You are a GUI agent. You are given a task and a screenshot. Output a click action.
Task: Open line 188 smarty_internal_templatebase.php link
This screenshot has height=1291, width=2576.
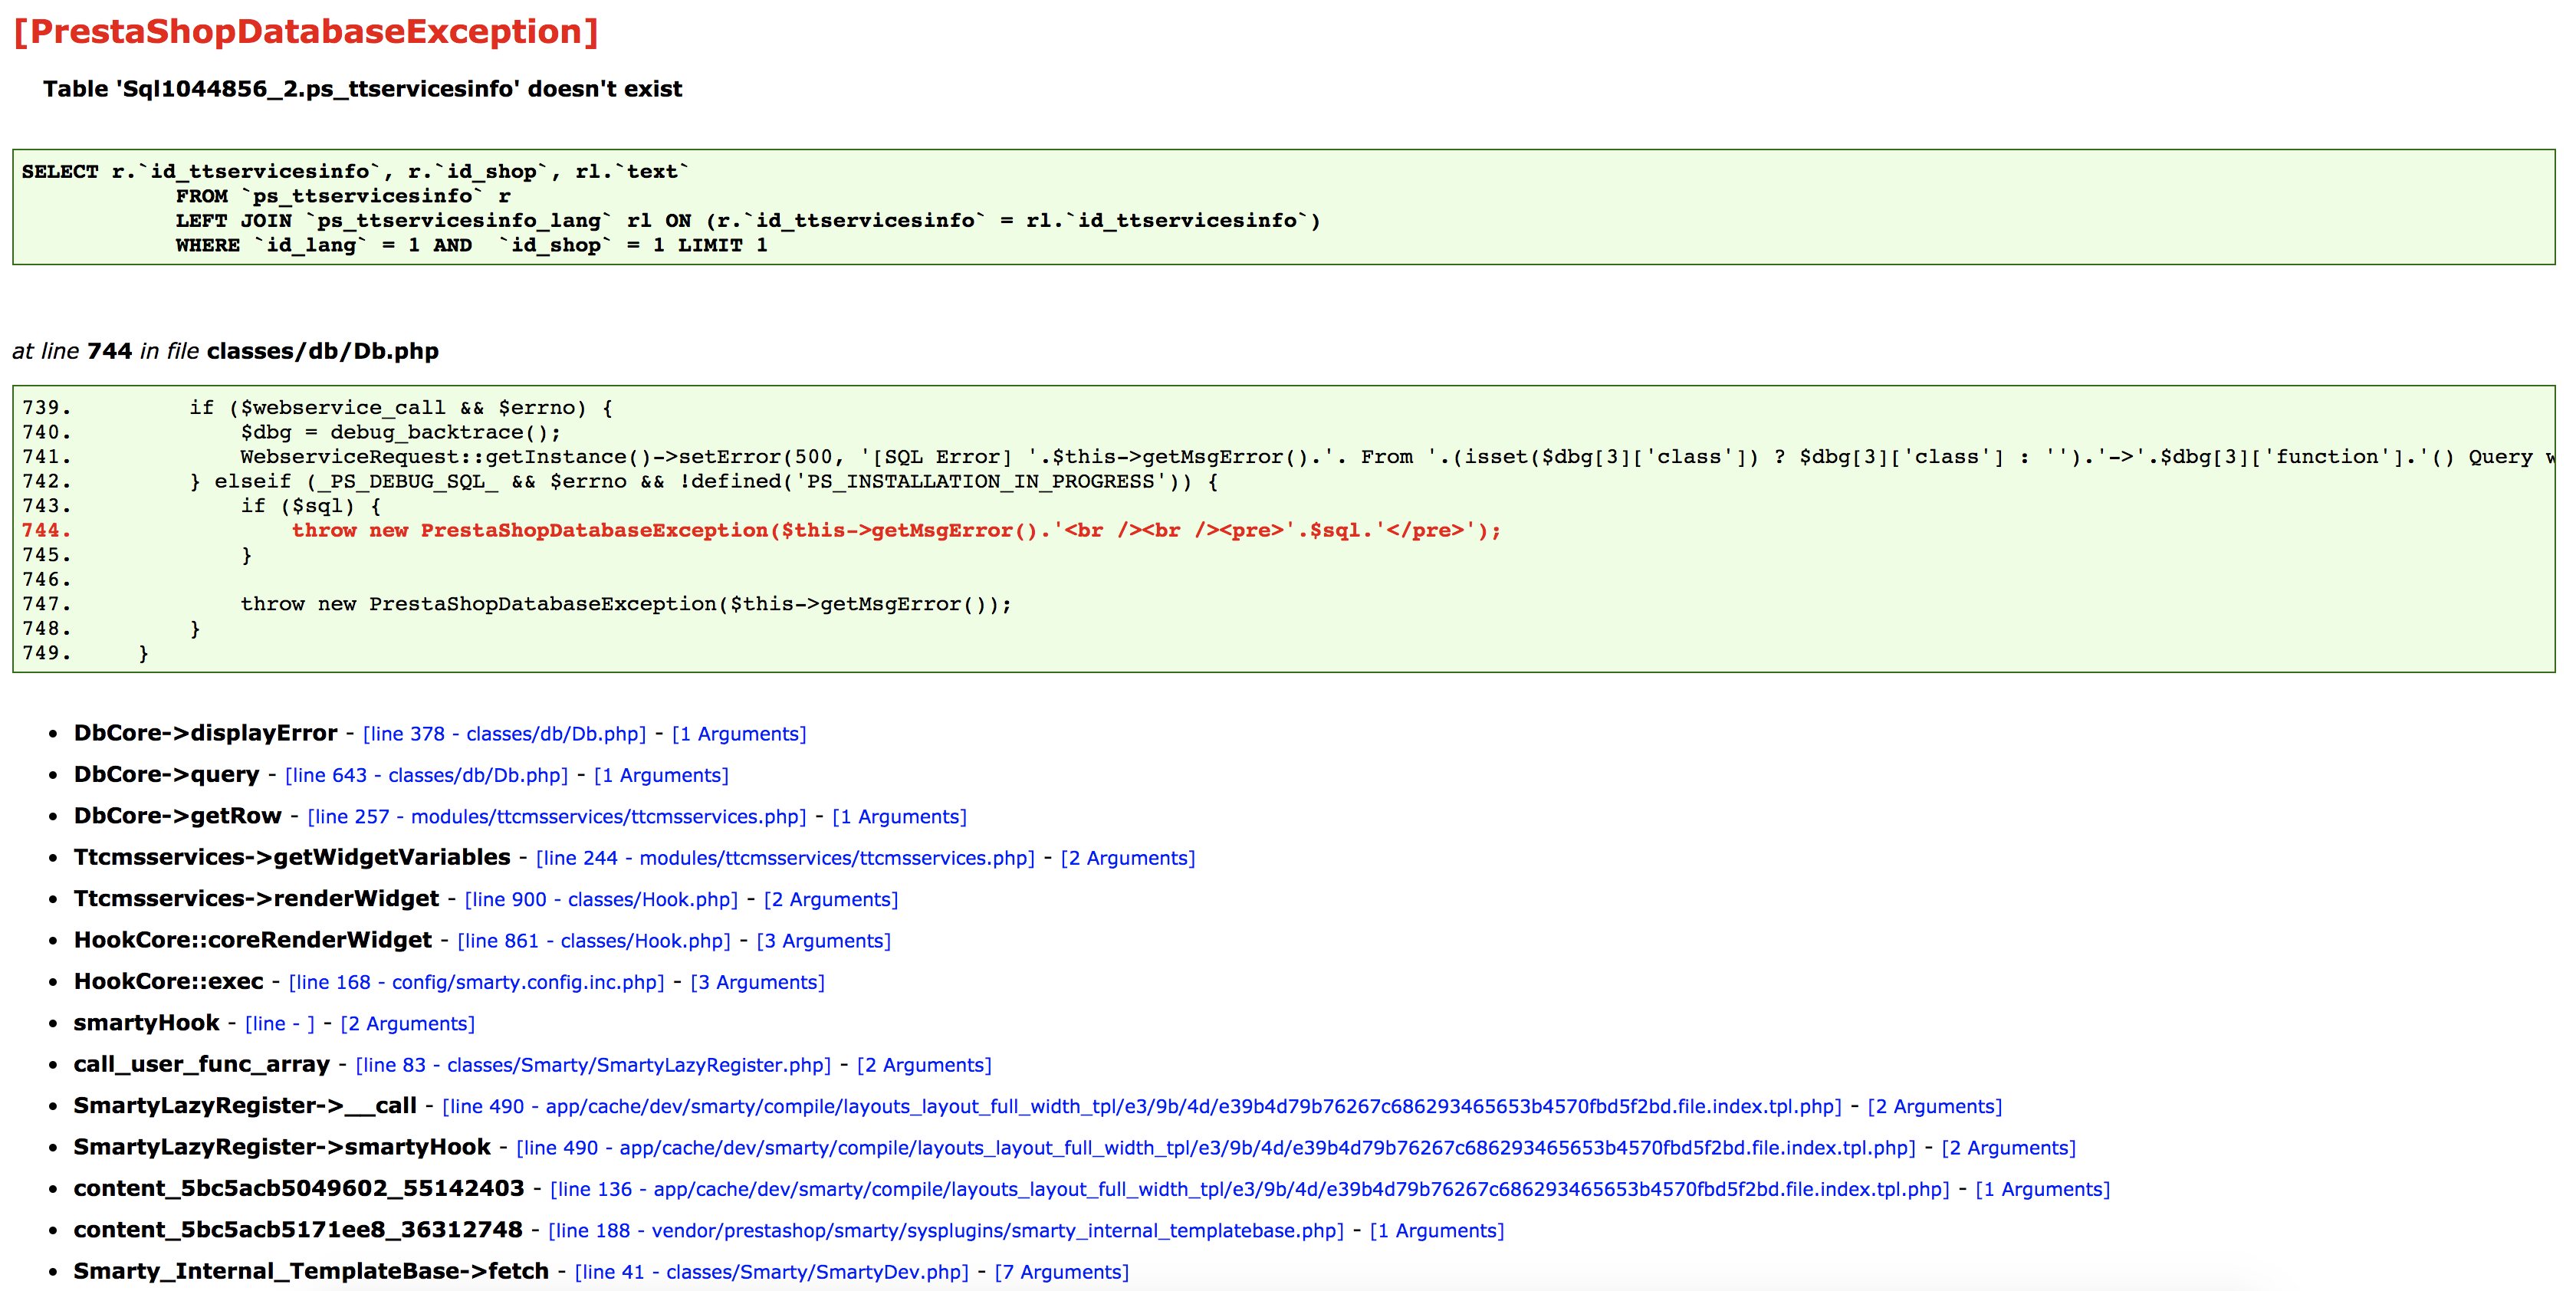pos(945,1231)
